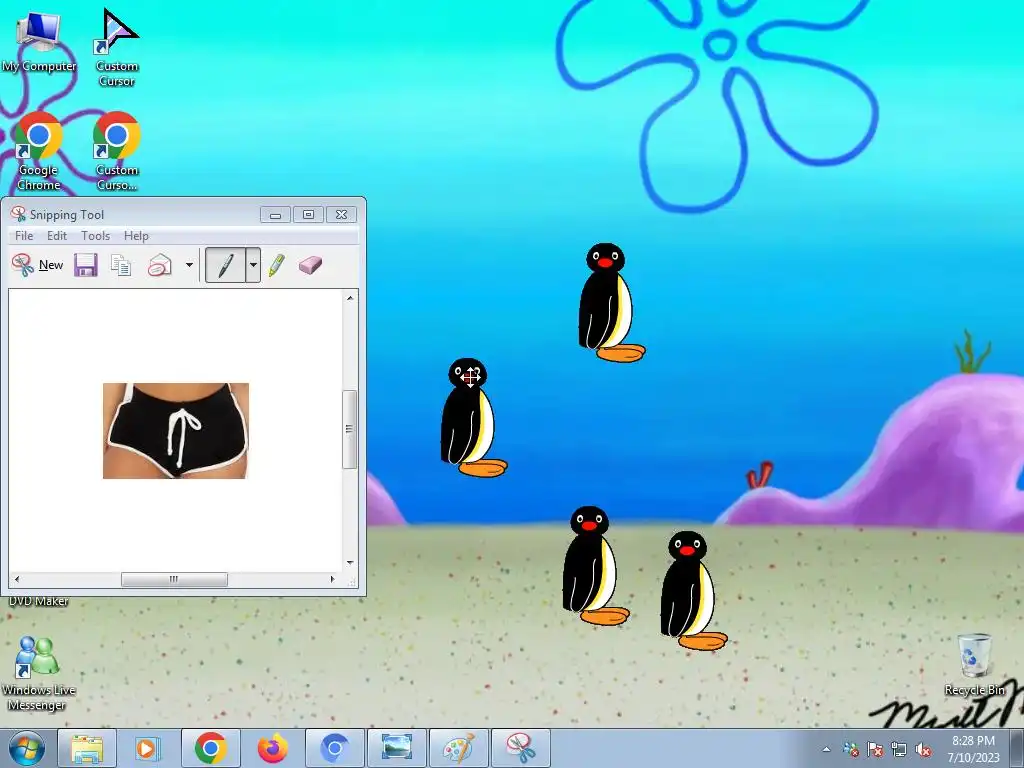Switch to Snipping Tool taskbar button
Viewport: 1024px width, 768px height.
coord(520,748)
